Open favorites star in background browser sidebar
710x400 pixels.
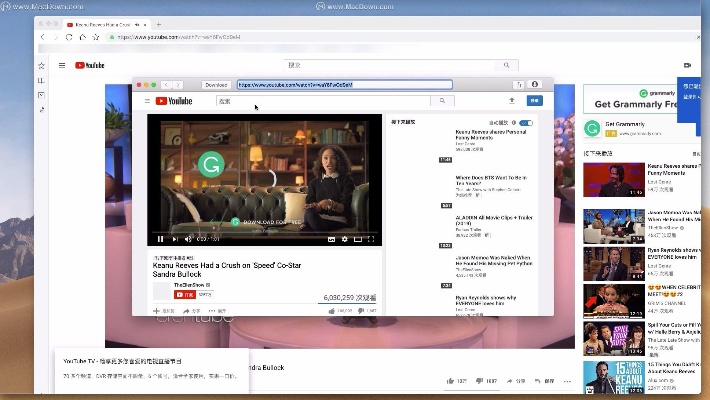click(41, 66)
